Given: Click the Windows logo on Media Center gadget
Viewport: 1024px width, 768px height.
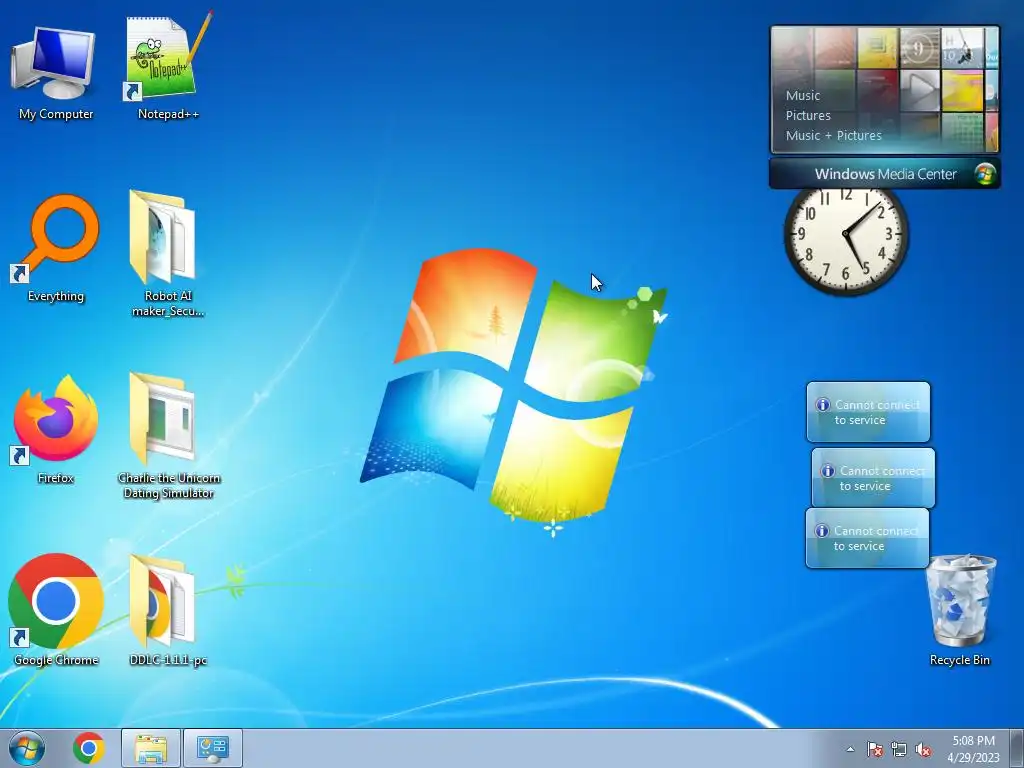Looking at the screenshot, I should pos(984,174).
